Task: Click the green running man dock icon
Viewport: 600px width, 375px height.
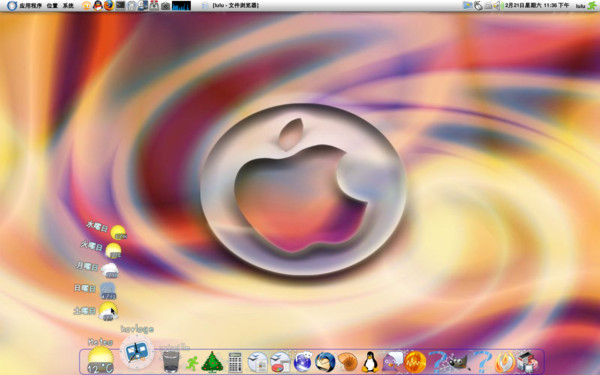Action: pos(192,362)
